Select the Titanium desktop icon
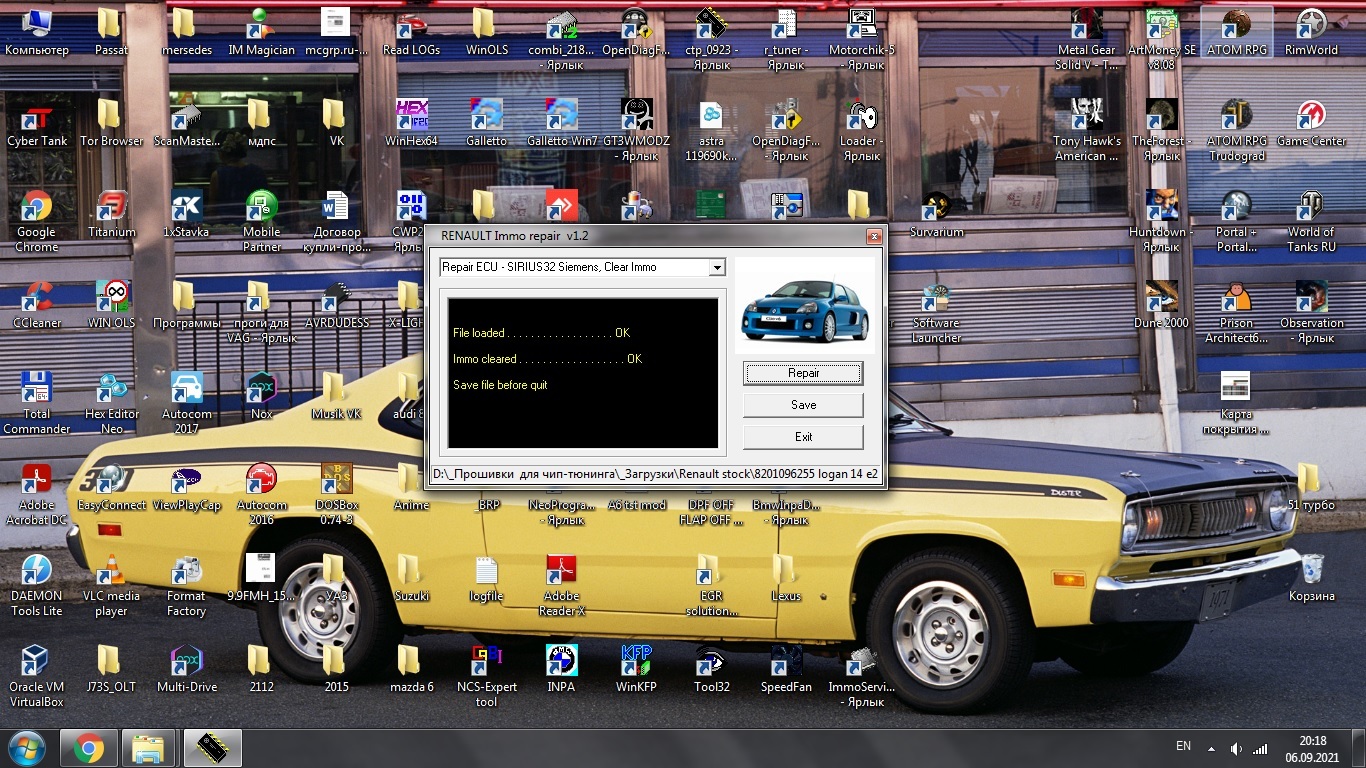 [111, 214]
